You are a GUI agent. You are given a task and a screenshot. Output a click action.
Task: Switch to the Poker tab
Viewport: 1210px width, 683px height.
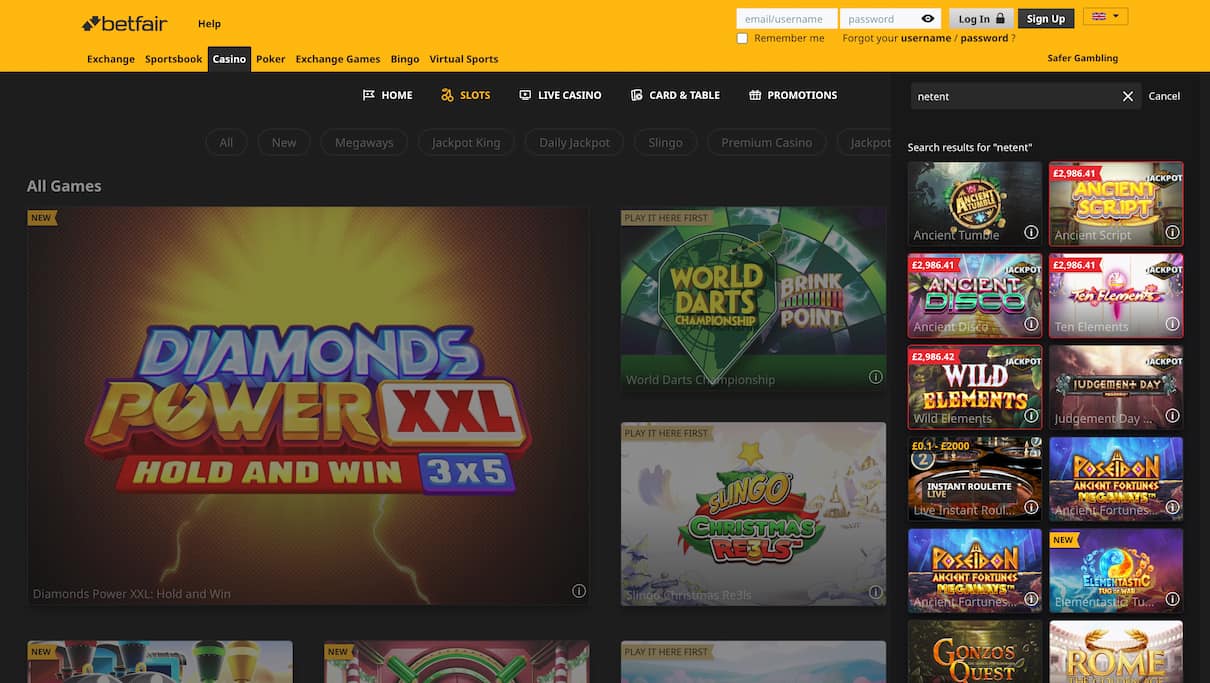269,59
